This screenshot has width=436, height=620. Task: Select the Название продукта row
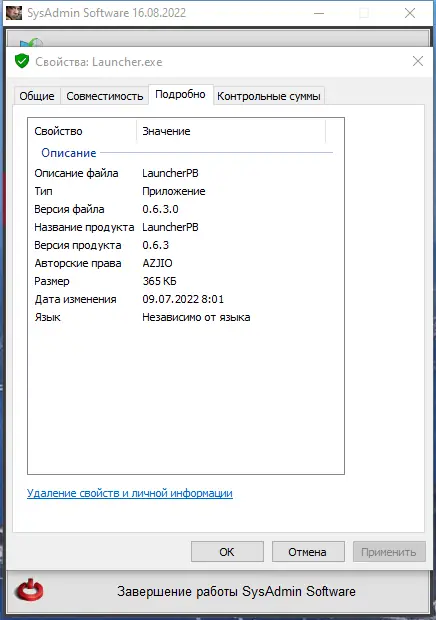(186, 227)
